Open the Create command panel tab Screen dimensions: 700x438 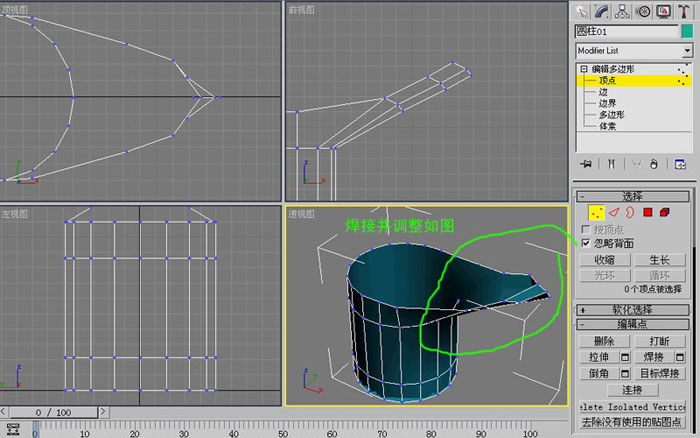pyautogui.click(x=581, y=12)
